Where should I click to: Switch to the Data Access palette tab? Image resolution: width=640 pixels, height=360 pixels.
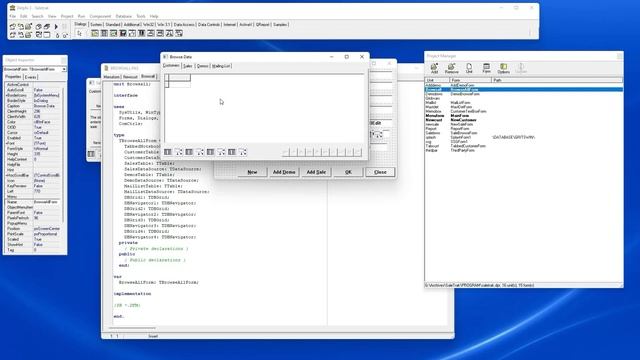184,24
